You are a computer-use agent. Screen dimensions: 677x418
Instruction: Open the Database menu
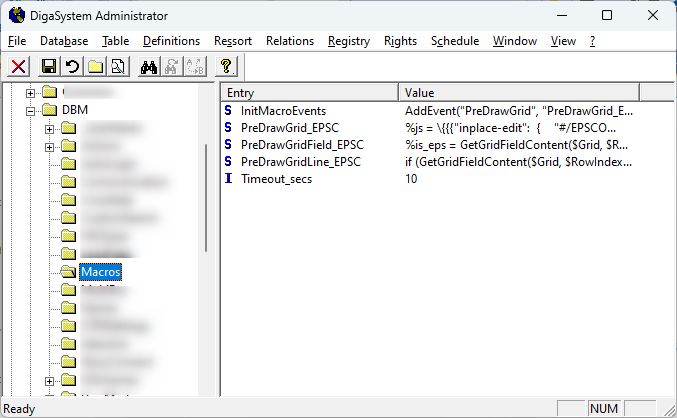tap(64, 41)
